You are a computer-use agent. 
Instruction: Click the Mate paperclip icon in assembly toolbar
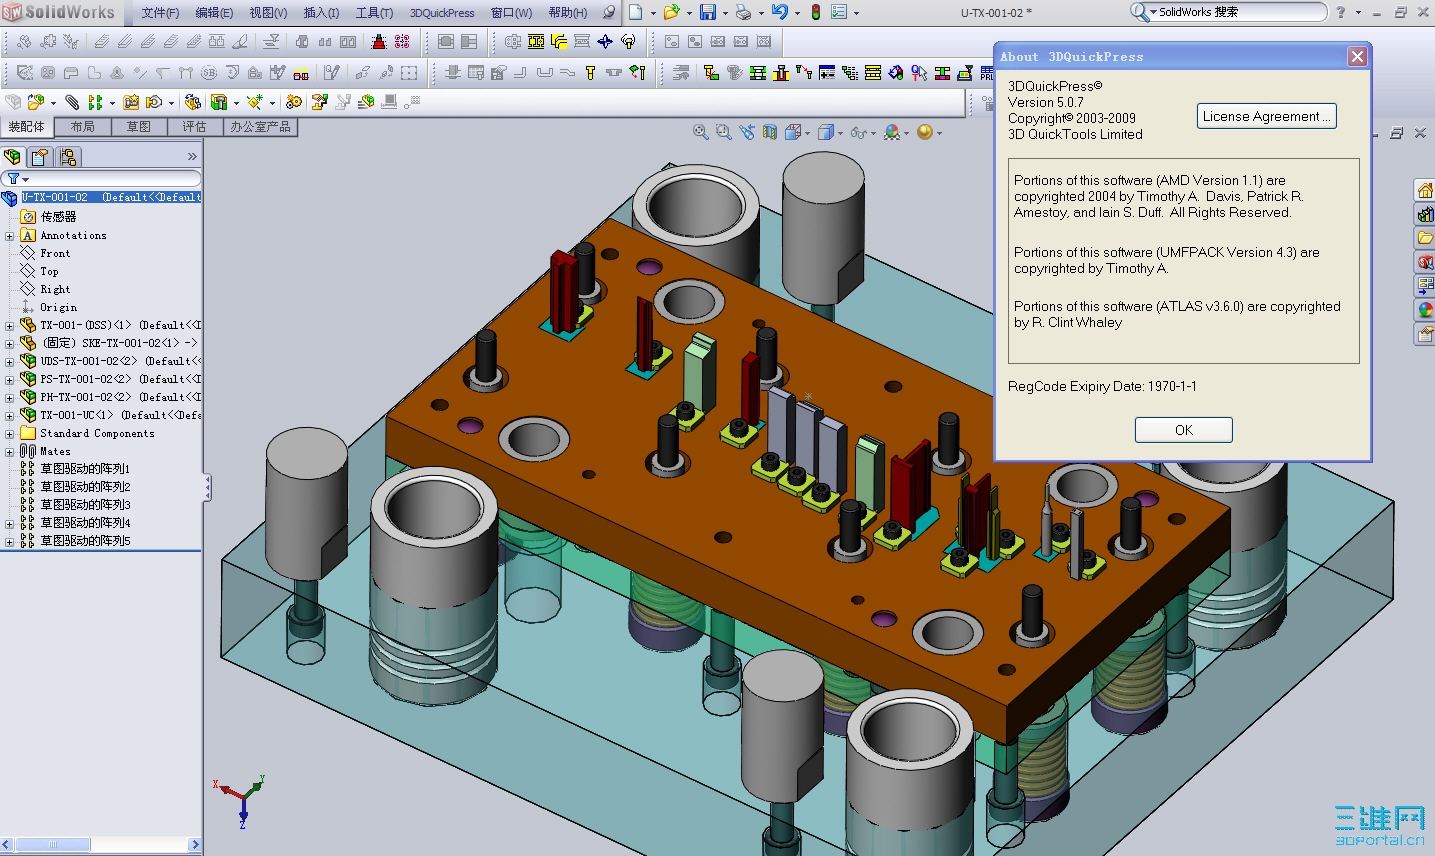point(72,102)
